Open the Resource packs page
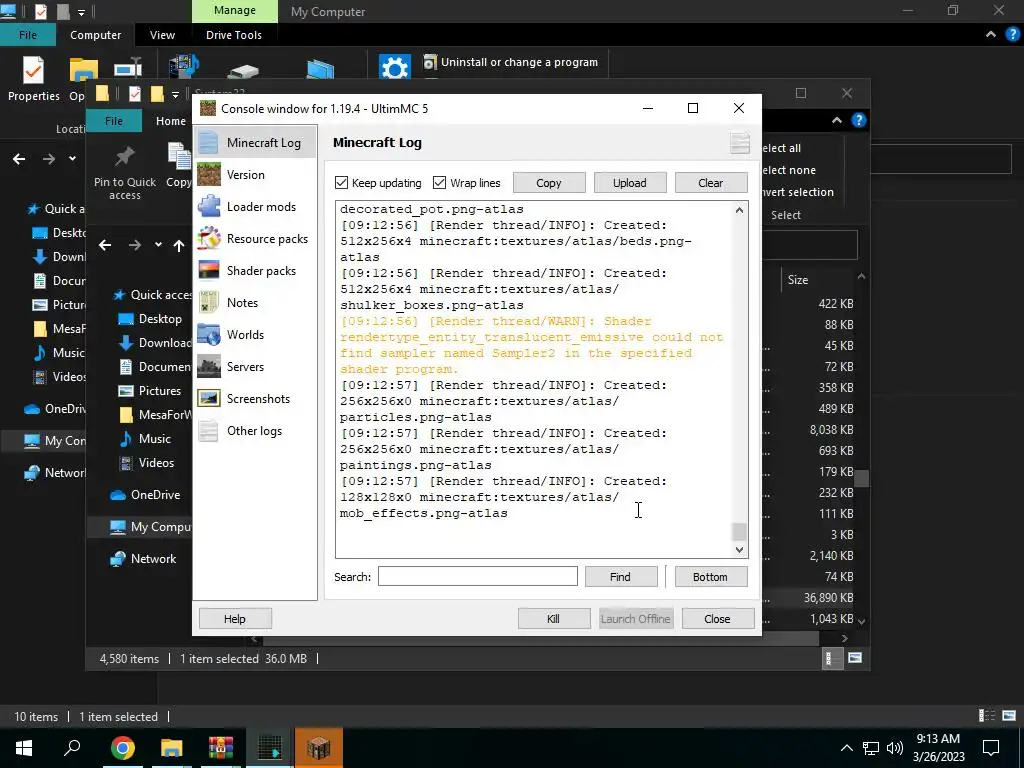 255,238
